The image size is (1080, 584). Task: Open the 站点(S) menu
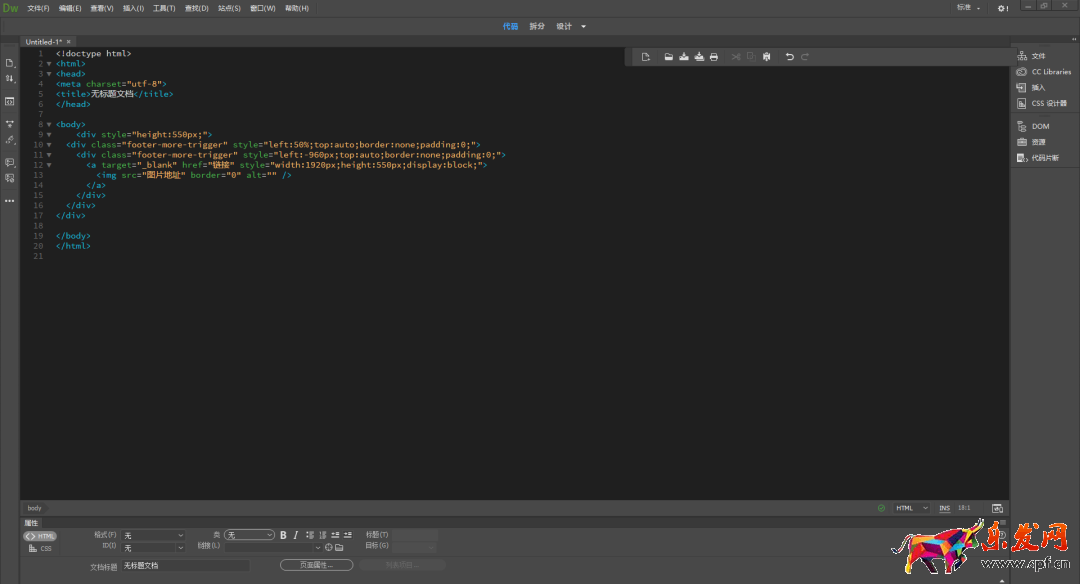point(229,8)
